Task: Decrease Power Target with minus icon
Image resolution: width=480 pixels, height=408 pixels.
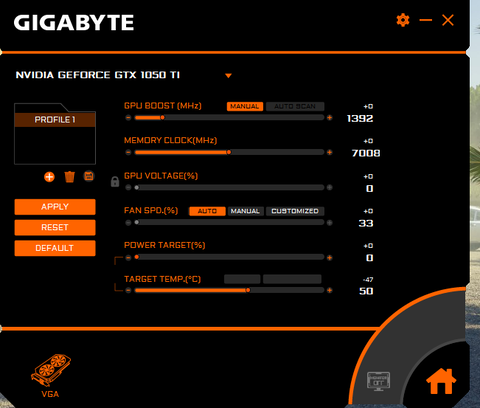Action: tap(128, 258)
